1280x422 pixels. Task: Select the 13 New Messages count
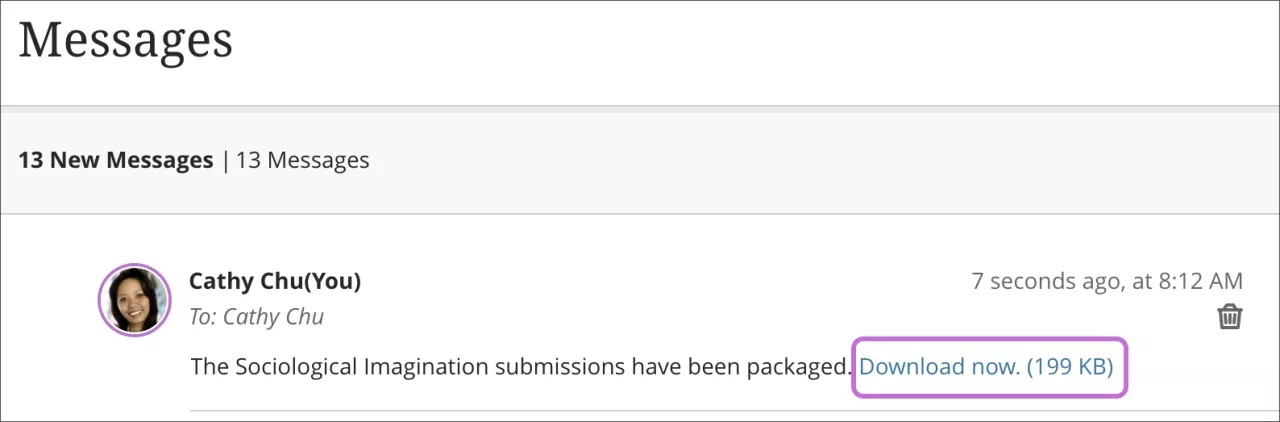[115, 160]
